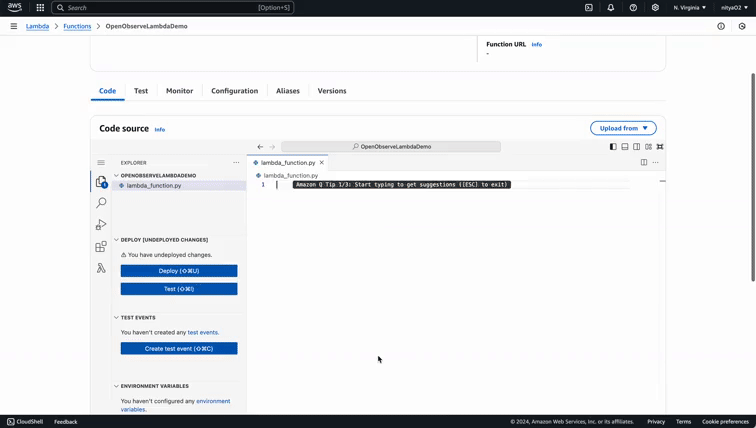Open the Privacy footer link
The image size is (756, 428).
coord(656,422)
